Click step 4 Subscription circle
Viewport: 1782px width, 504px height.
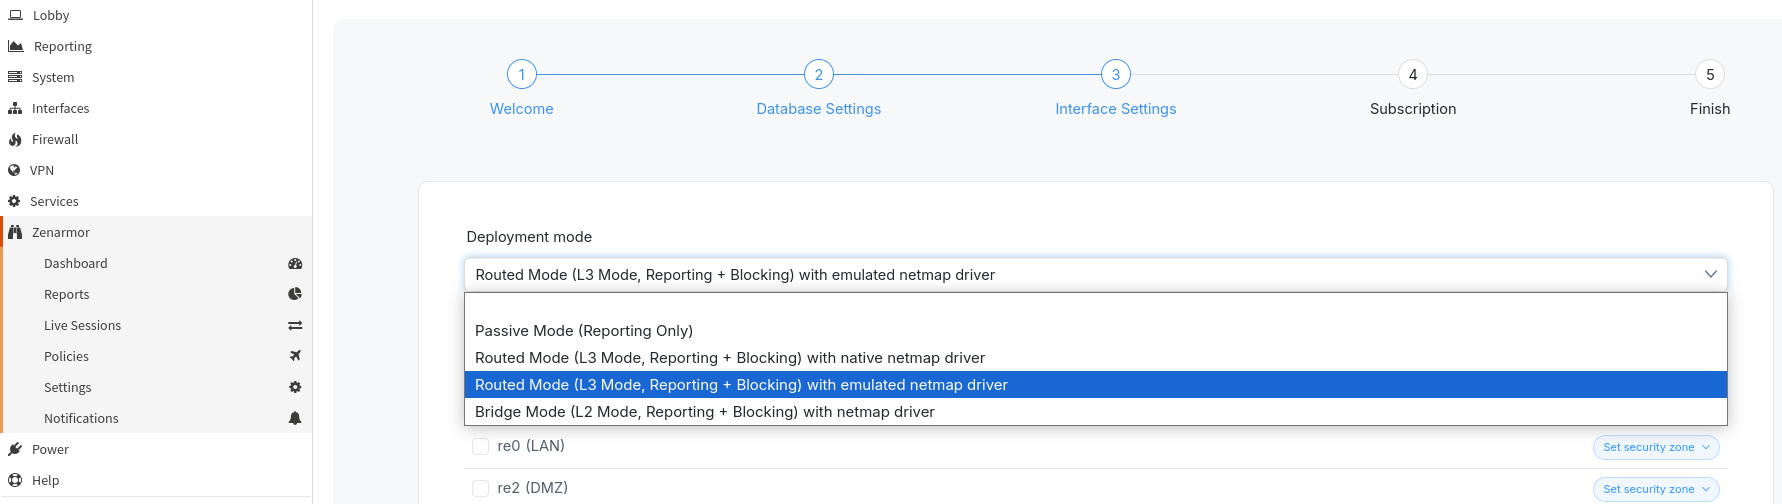[x=1412, y=75]
